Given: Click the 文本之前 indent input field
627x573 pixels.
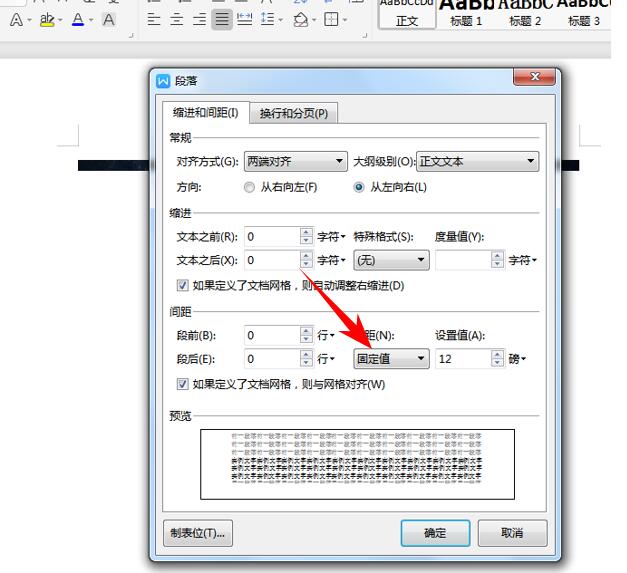Looking at the screenshot, I should [272, 237].
